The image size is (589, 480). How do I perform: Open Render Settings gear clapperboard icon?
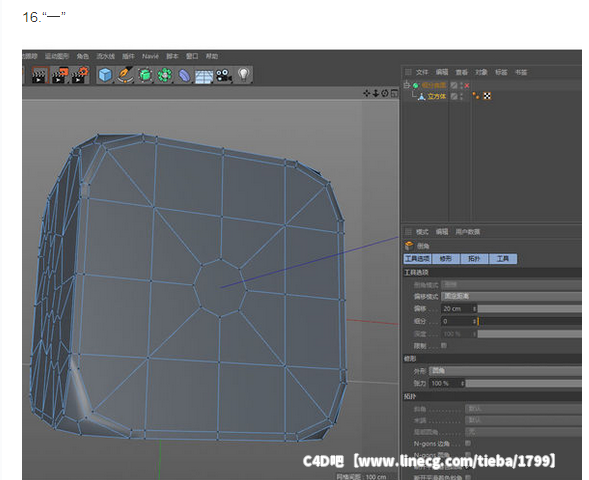click(x=80, y=75)
